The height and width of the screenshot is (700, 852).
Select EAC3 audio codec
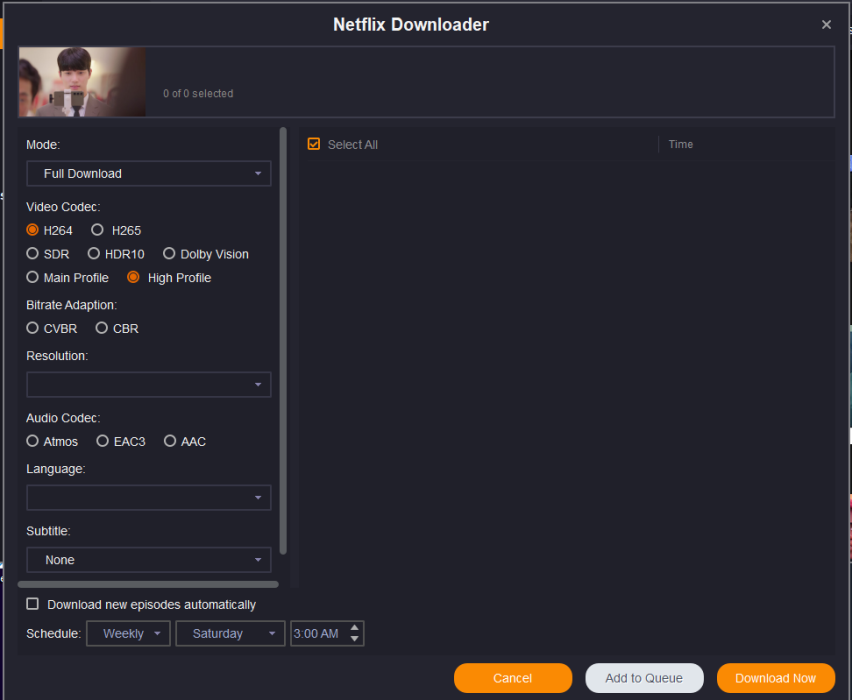point(103,441)
